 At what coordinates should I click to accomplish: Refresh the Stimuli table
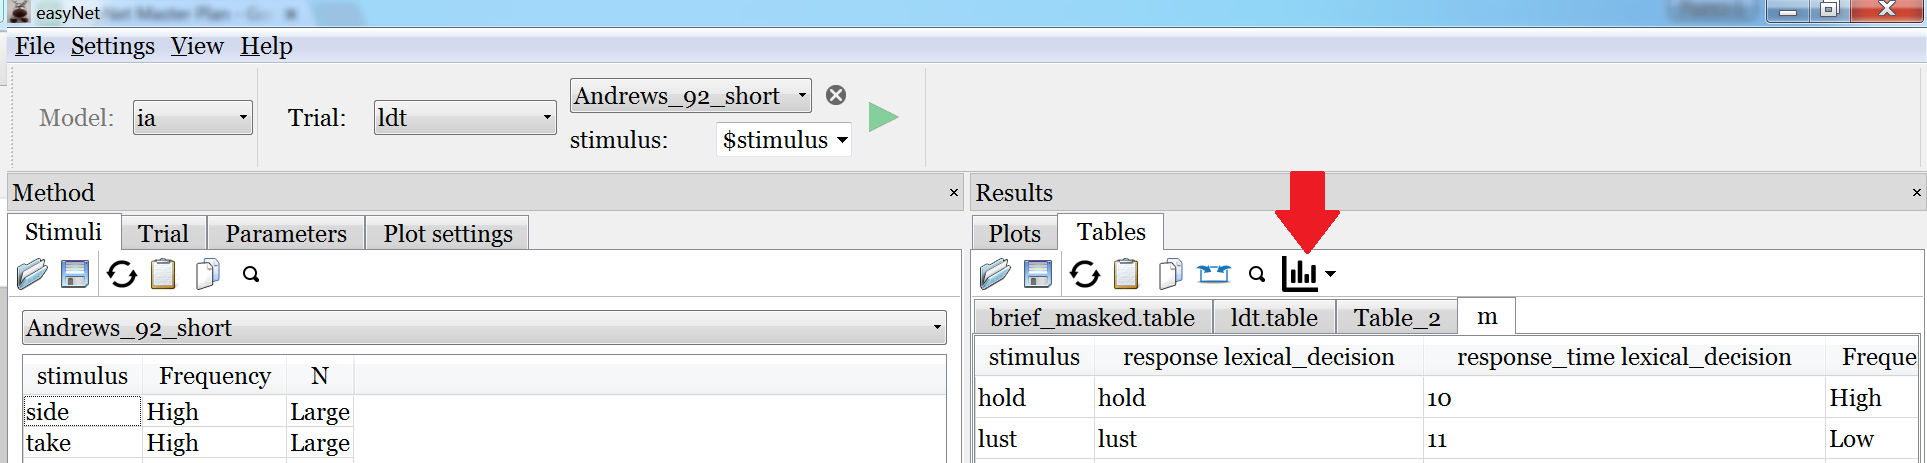122,274
